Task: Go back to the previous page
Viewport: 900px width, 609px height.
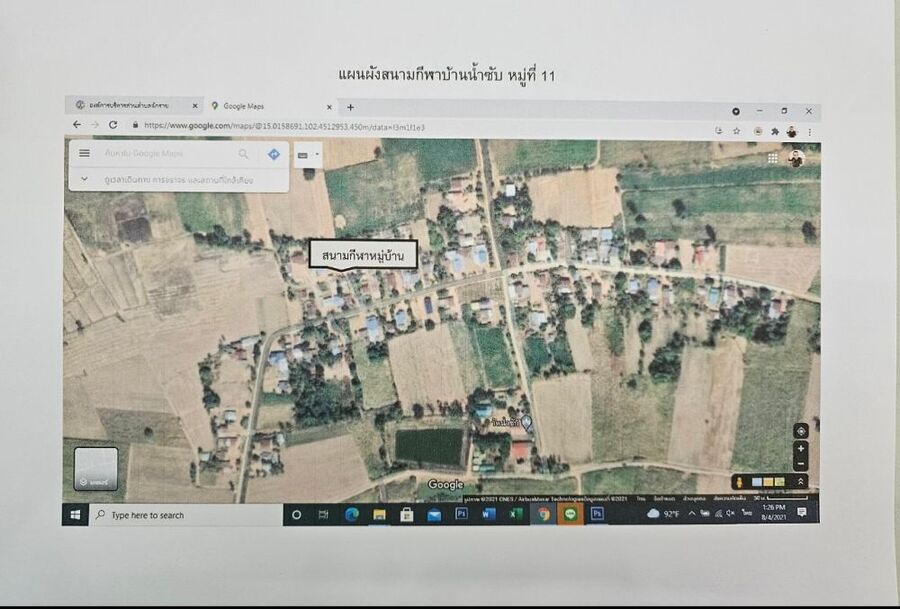Action: 77,125
